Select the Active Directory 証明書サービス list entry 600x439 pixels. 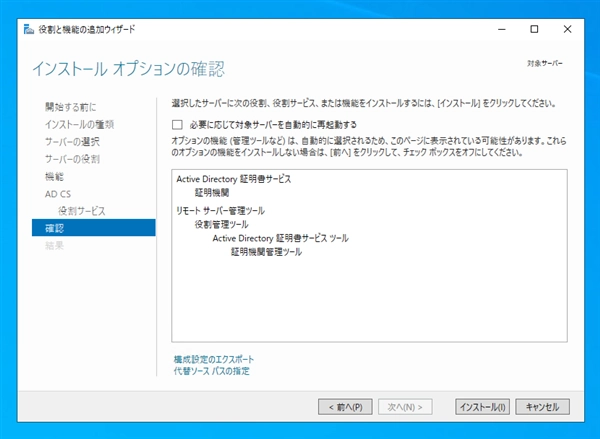[x=234, y=179]
